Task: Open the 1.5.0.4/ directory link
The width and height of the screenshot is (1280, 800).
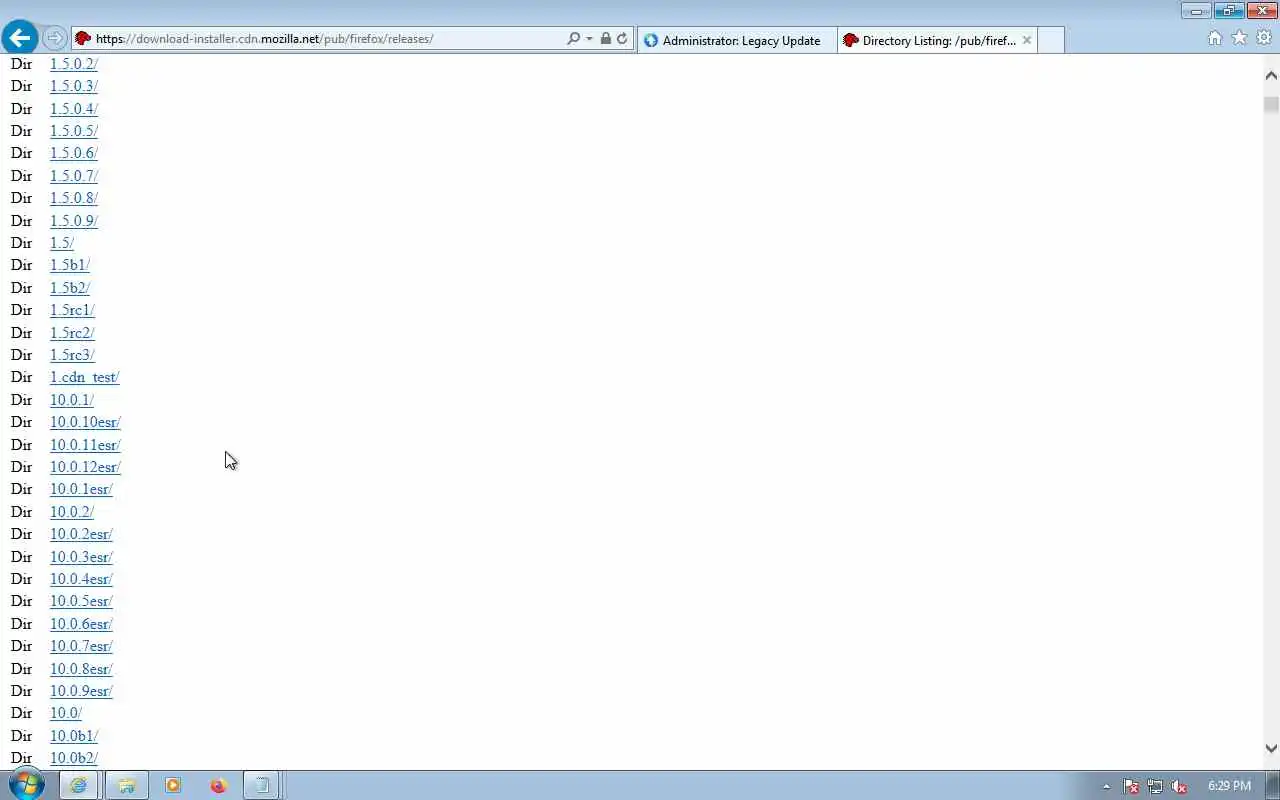Action: (74, 108)
